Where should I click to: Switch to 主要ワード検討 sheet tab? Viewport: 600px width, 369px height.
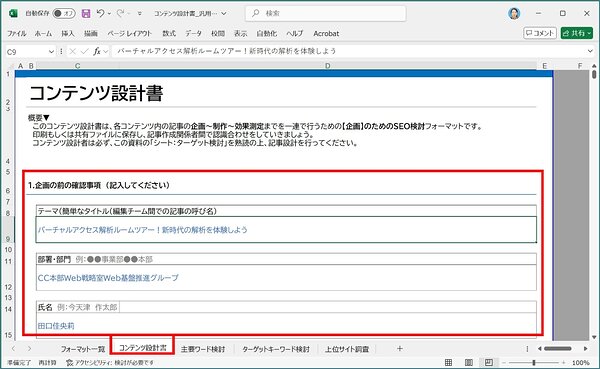point(203,349)
